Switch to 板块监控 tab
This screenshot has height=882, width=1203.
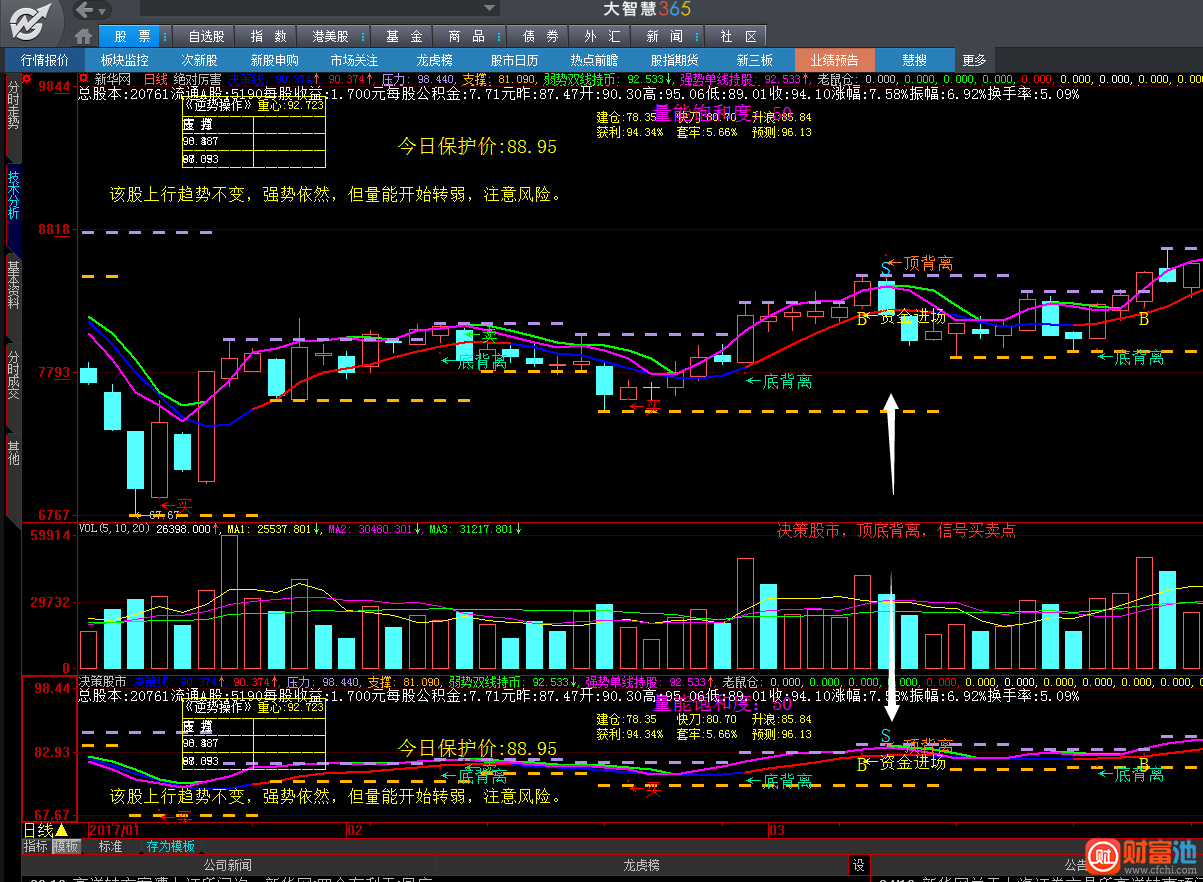125,60
